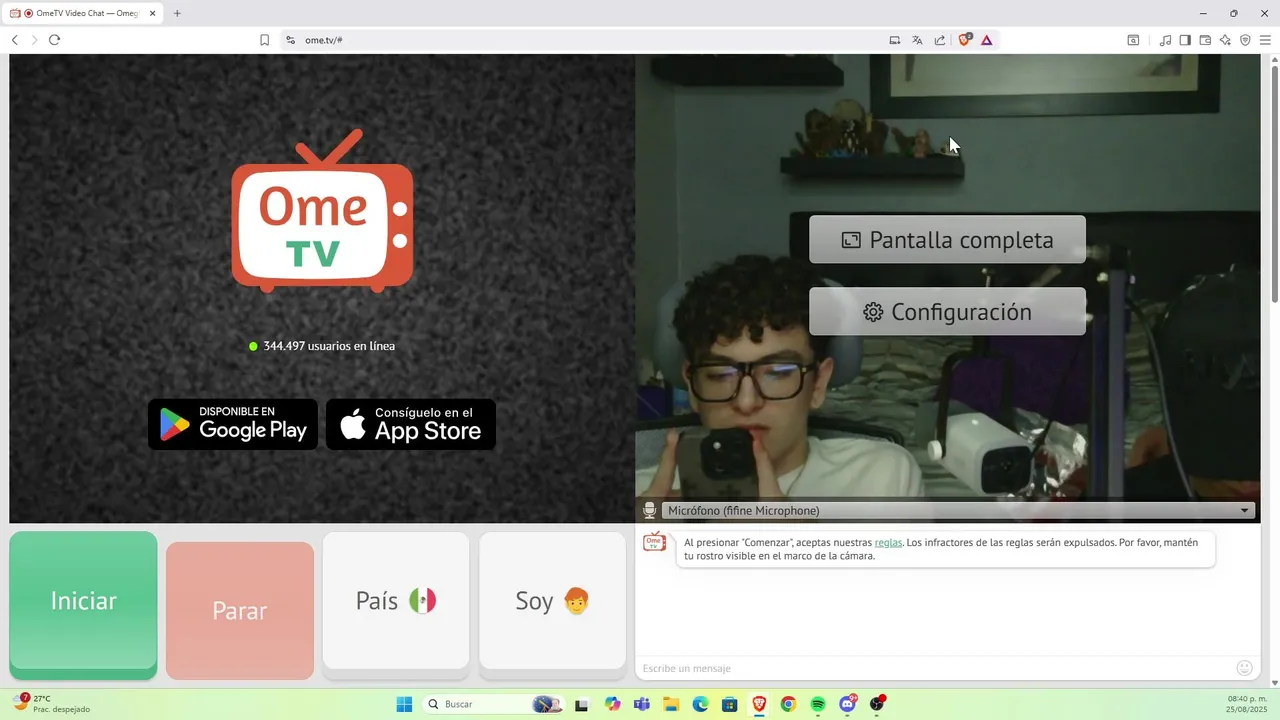
Task: Click the Parar button
Action: click(x=240, y=610)
